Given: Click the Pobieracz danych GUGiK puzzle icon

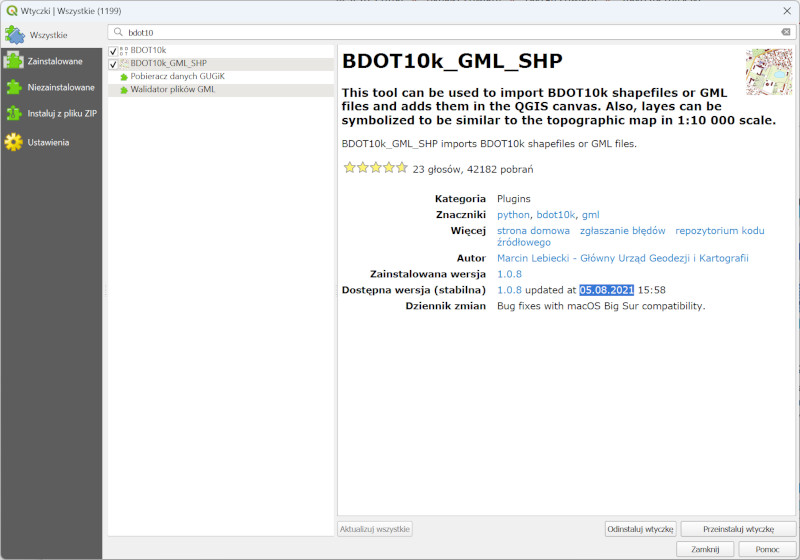Looking at the screenshot, I should 124,77.
